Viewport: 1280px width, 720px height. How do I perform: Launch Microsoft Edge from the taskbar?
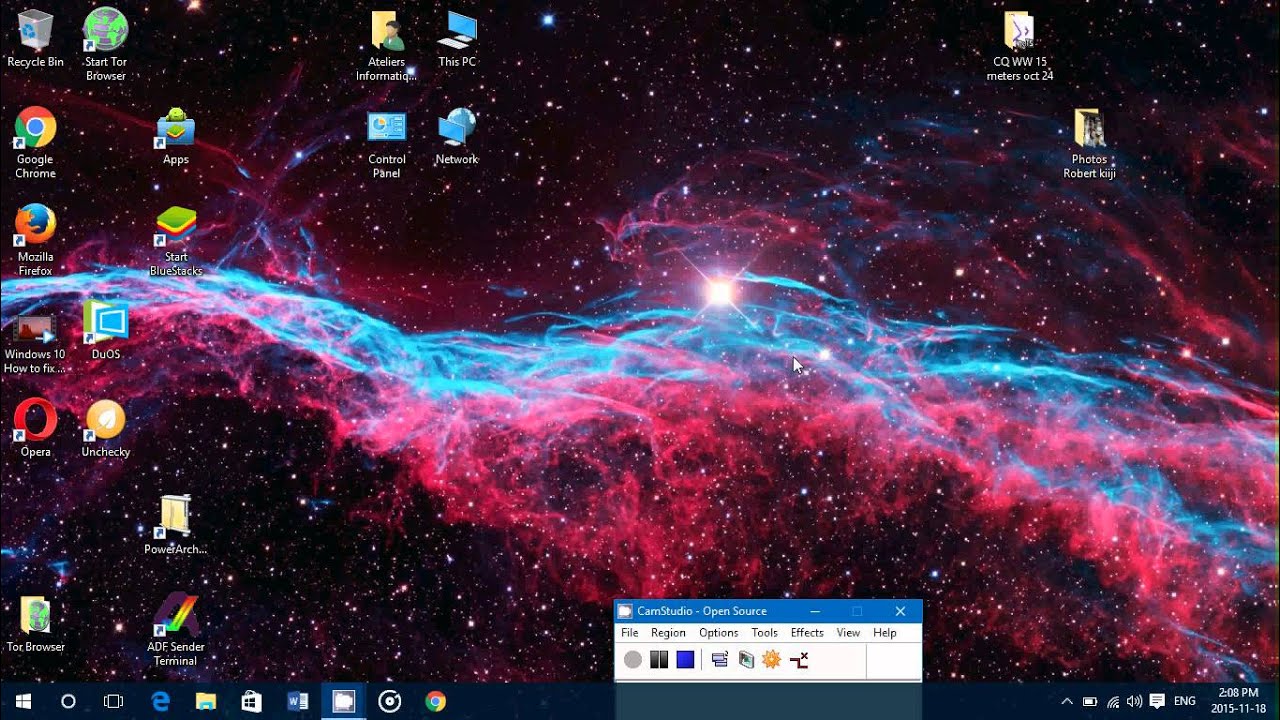(160, 701)
